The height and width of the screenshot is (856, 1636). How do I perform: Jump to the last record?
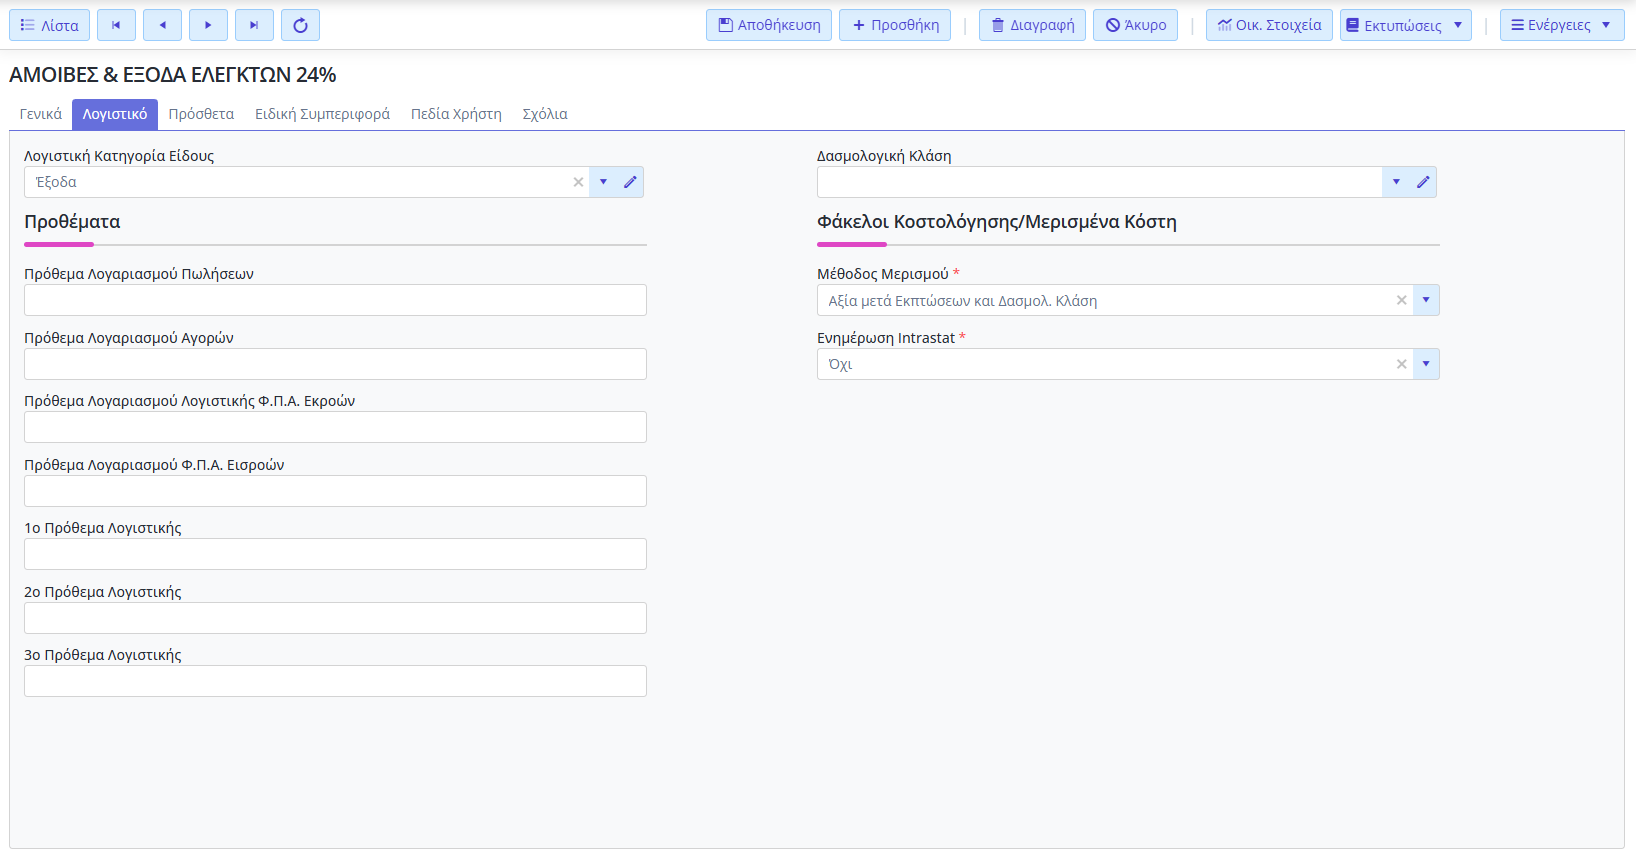[x=254, y=25]
